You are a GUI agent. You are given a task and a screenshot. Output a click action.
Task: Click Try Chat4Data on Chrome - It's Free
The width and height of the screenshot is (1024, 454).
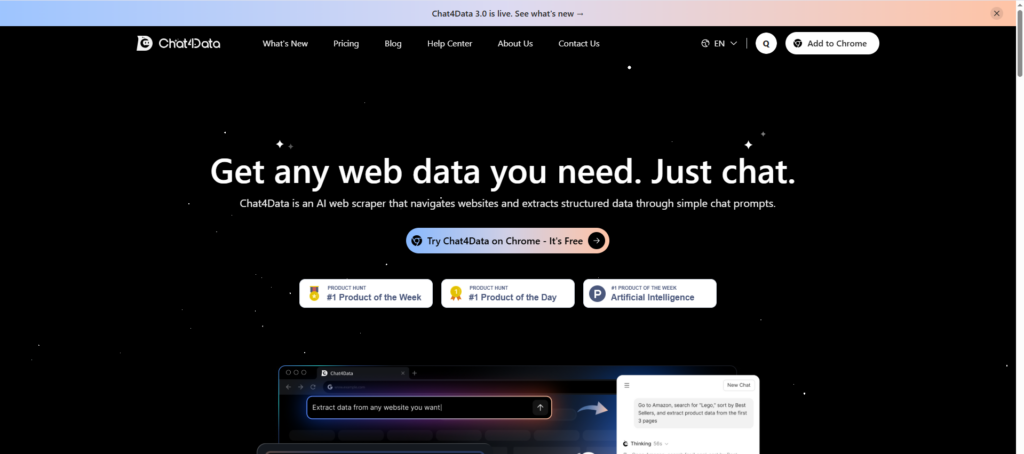coord(507,240)
